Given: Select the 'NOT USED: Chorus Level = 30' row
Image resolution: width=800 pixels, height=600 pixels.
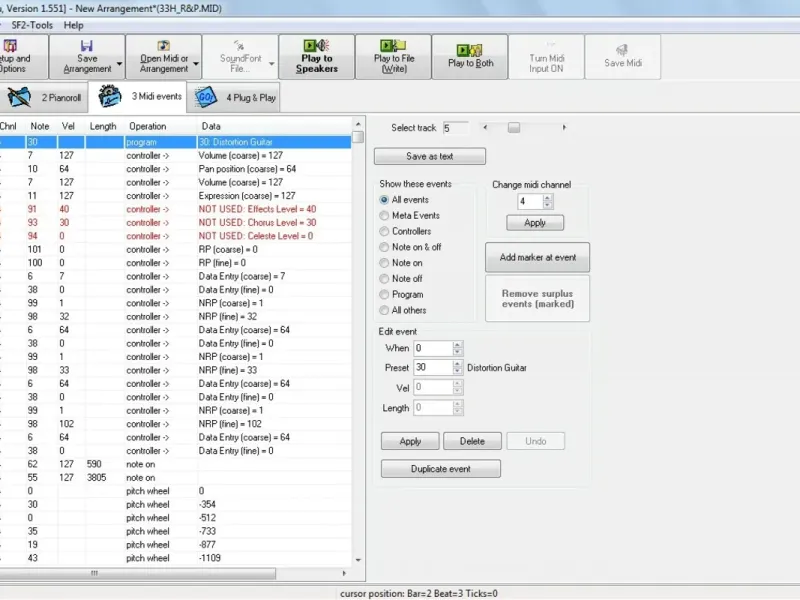Looking at the screenshot, I should tap(176, 222).
